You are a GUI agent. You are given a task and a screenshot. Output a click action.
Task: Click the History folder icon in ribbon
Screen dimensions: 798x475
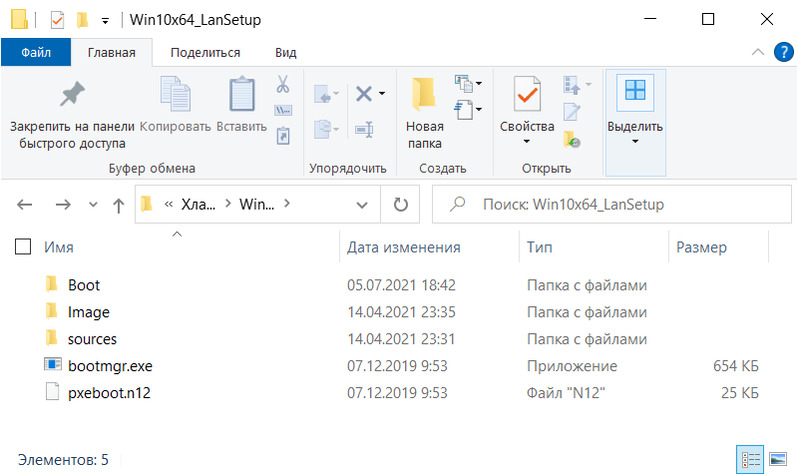coord(572,139)
